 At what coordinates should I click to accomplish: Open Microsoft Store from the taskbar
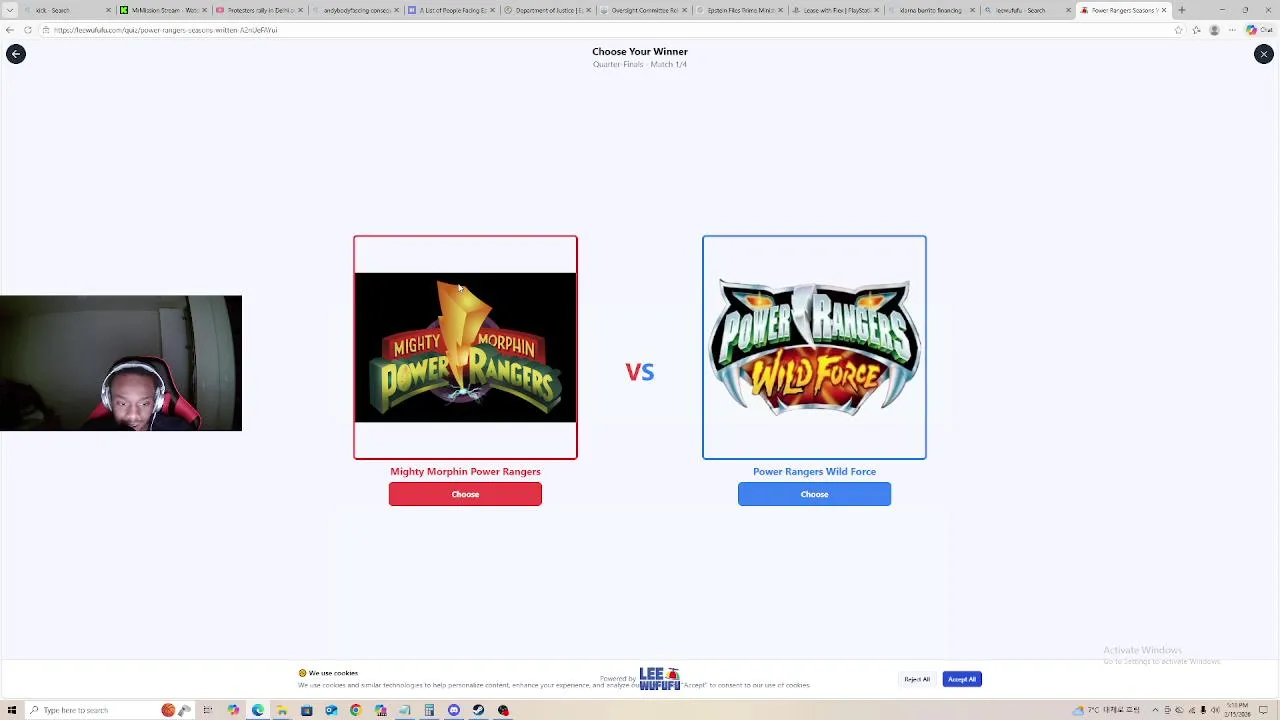[306, 710]
